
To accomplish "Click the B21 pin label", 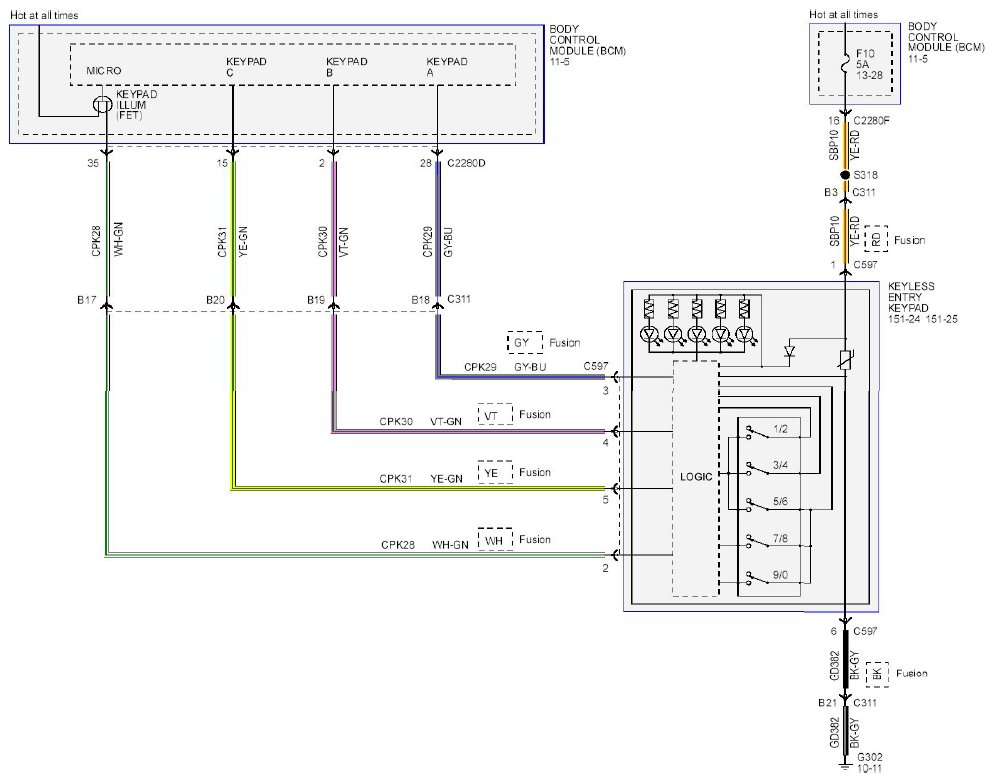I will (x=827, y=703).
